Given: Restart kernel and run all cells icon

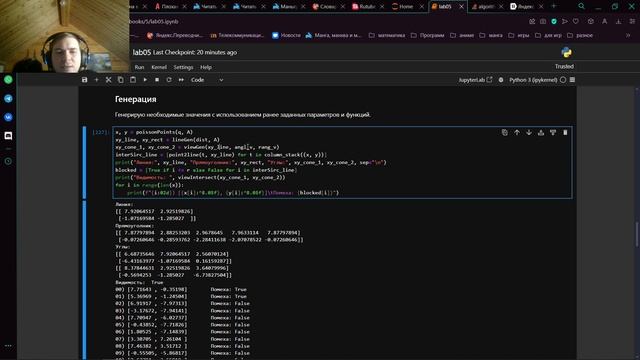Looking at the screenshot, I should pyautogui.click(x=181, y=80).
